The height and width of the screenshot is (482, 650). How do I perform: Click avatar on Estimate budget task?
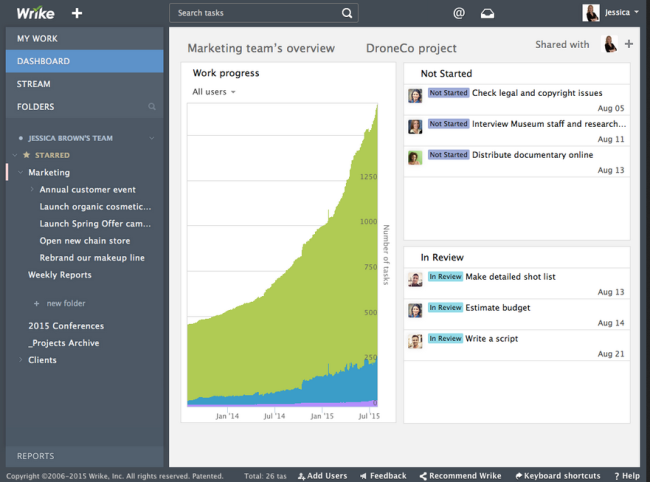(x=415, y=310)
